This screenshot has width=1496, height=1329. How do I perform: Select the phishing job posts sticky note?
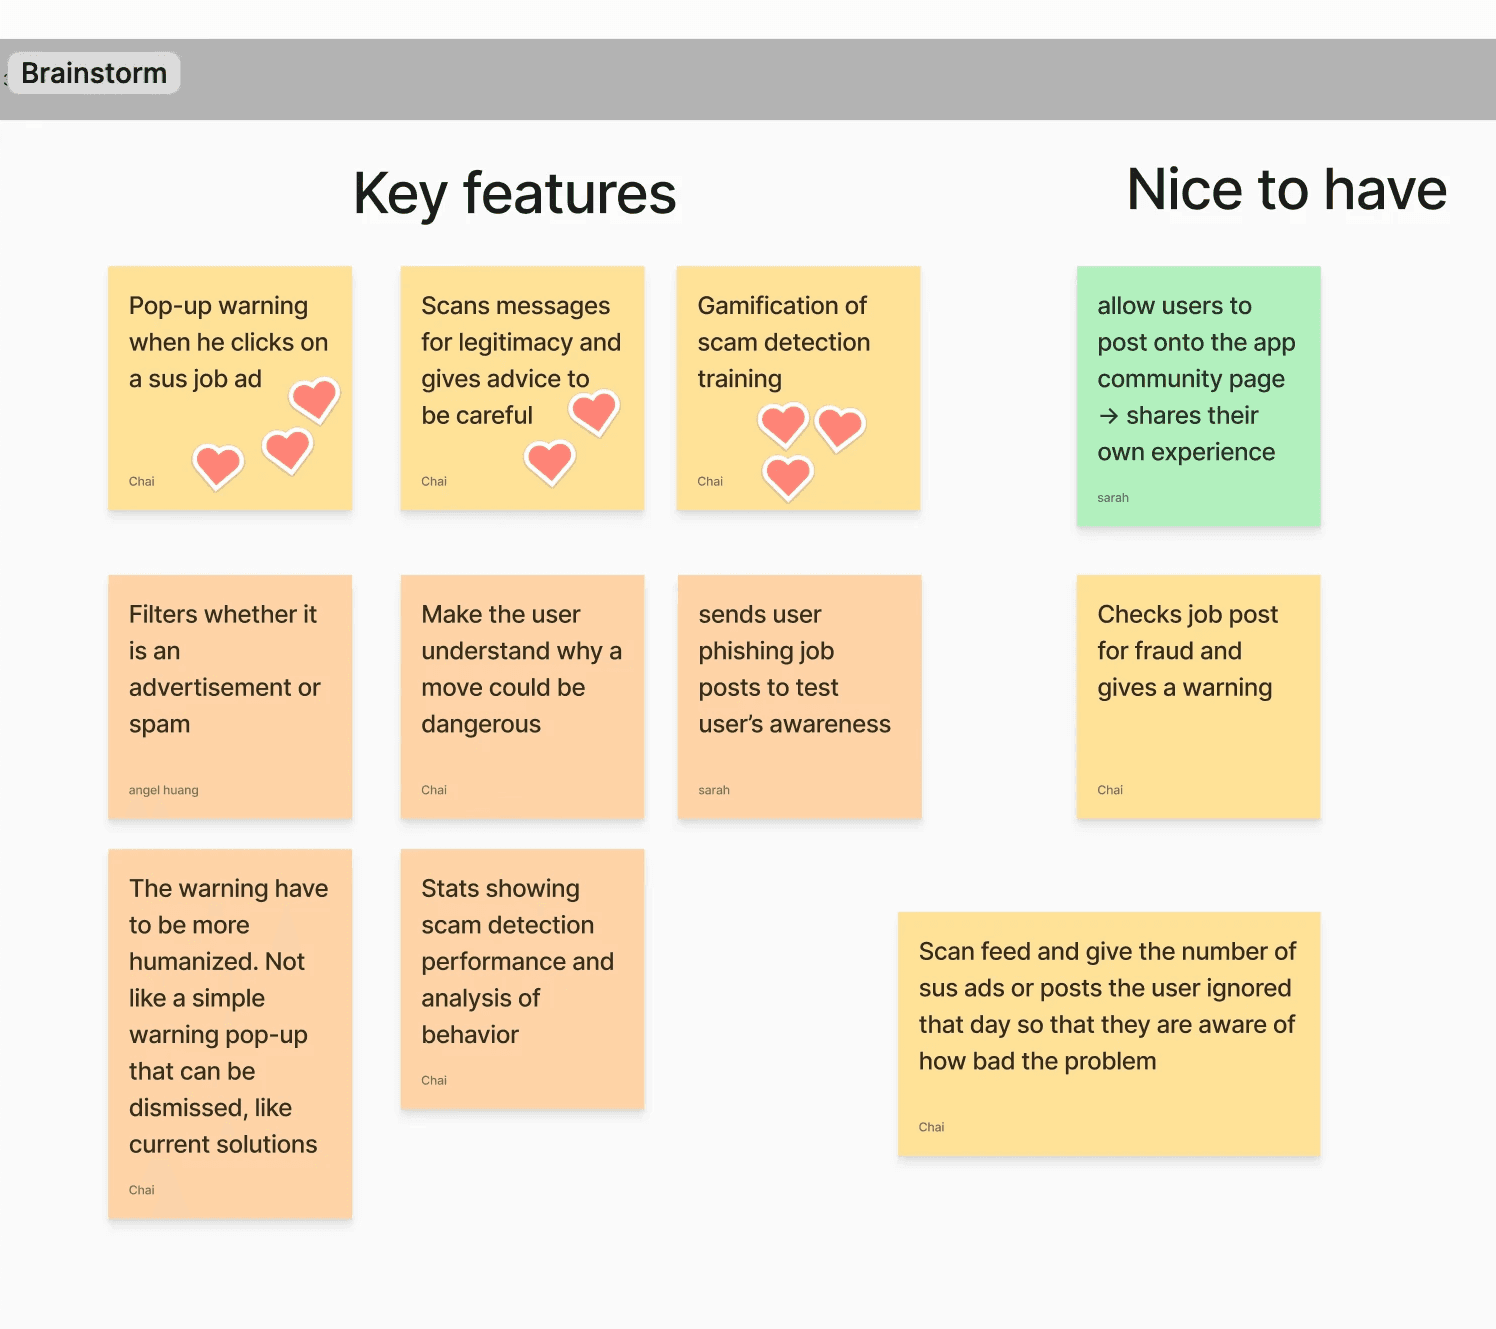click(x=799, y=697)
